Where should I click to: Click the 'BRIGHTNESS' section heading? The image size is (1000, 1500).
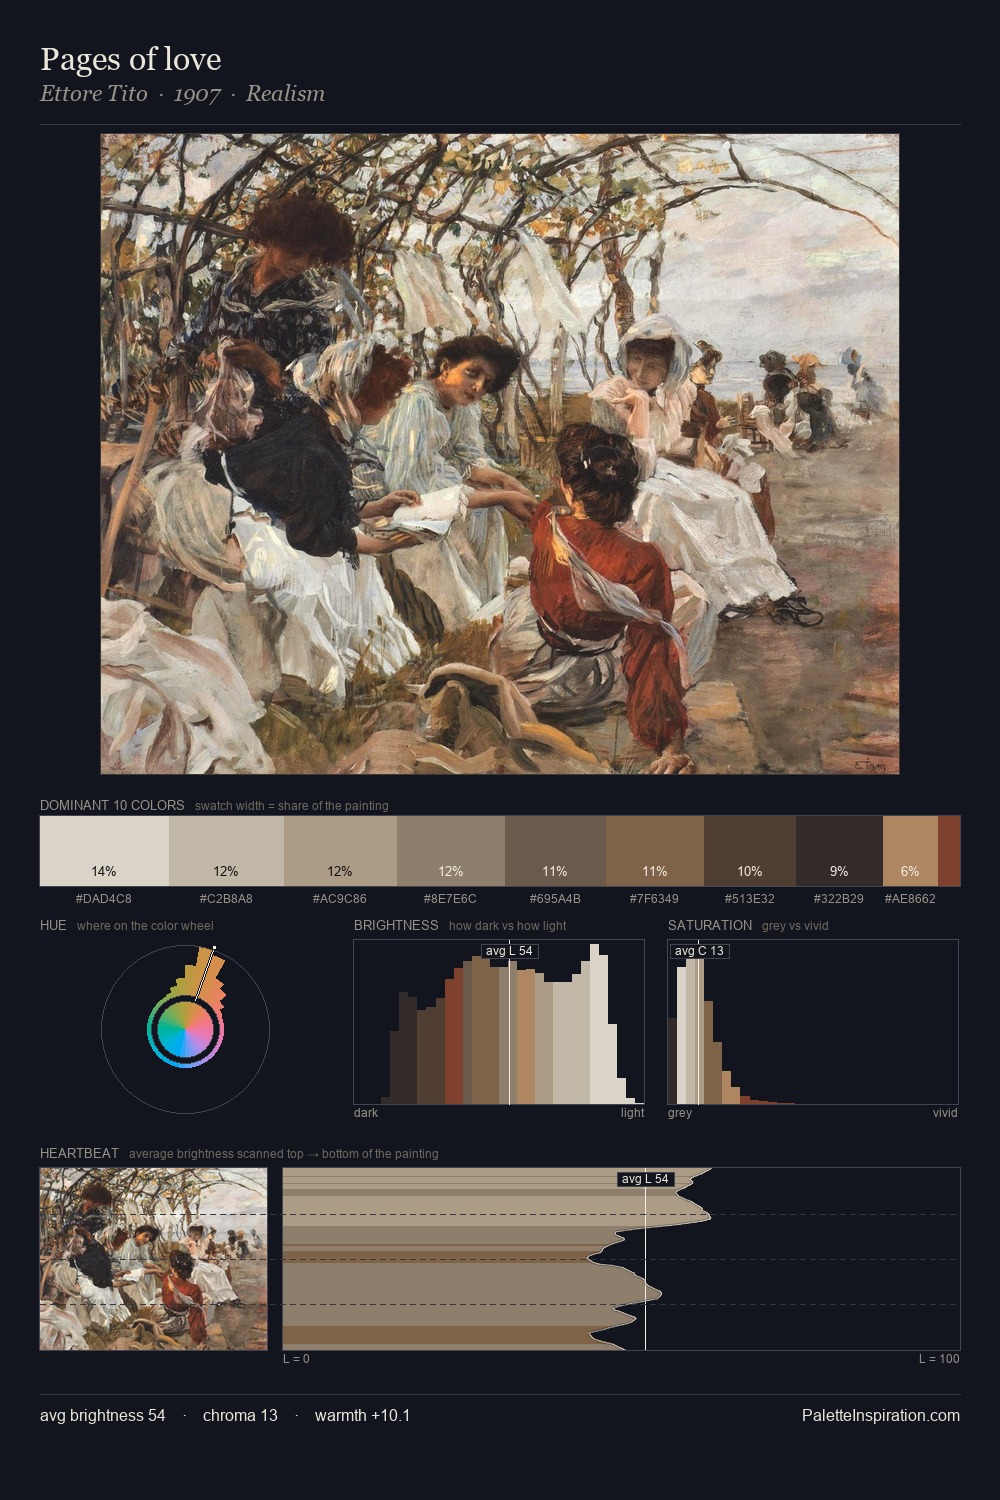pos(396,925)
